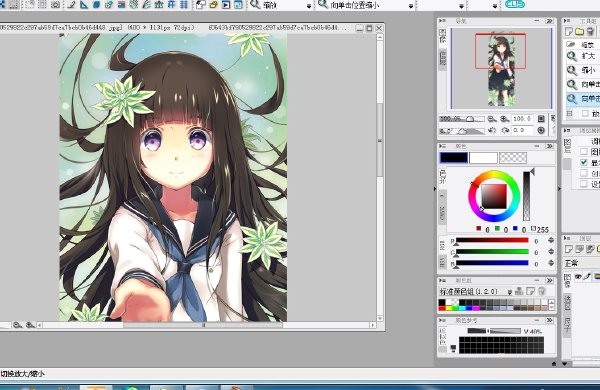This screenshot has height=390, width=600.
Task: Click the yellow folder icon in tool panel
Action: click(579, 31)
